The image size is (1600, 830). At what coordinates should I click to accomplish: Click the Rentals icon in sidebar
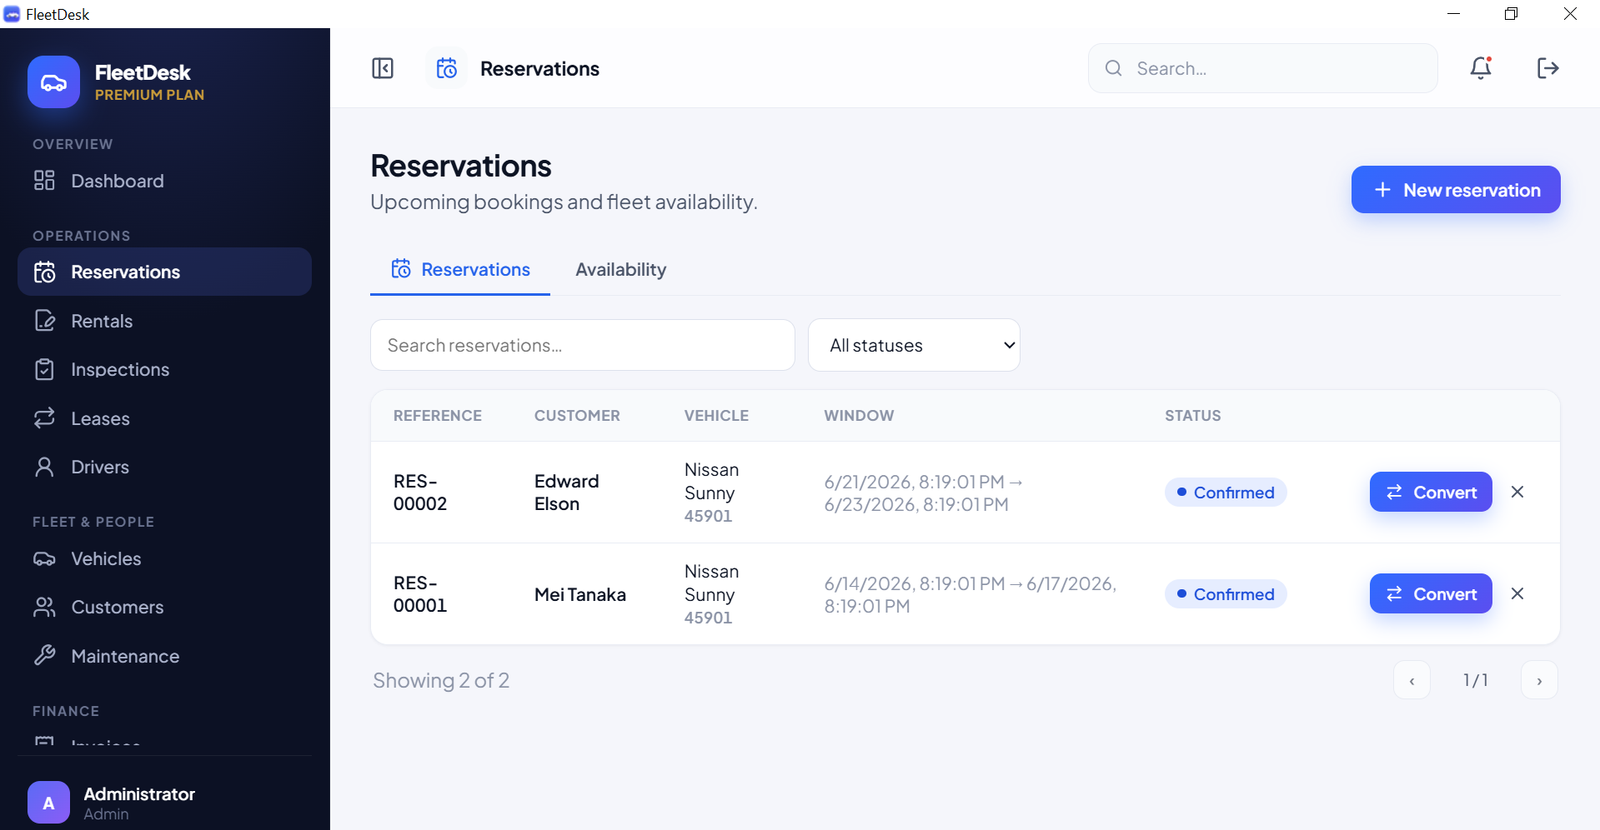click(x=44, y=321)
